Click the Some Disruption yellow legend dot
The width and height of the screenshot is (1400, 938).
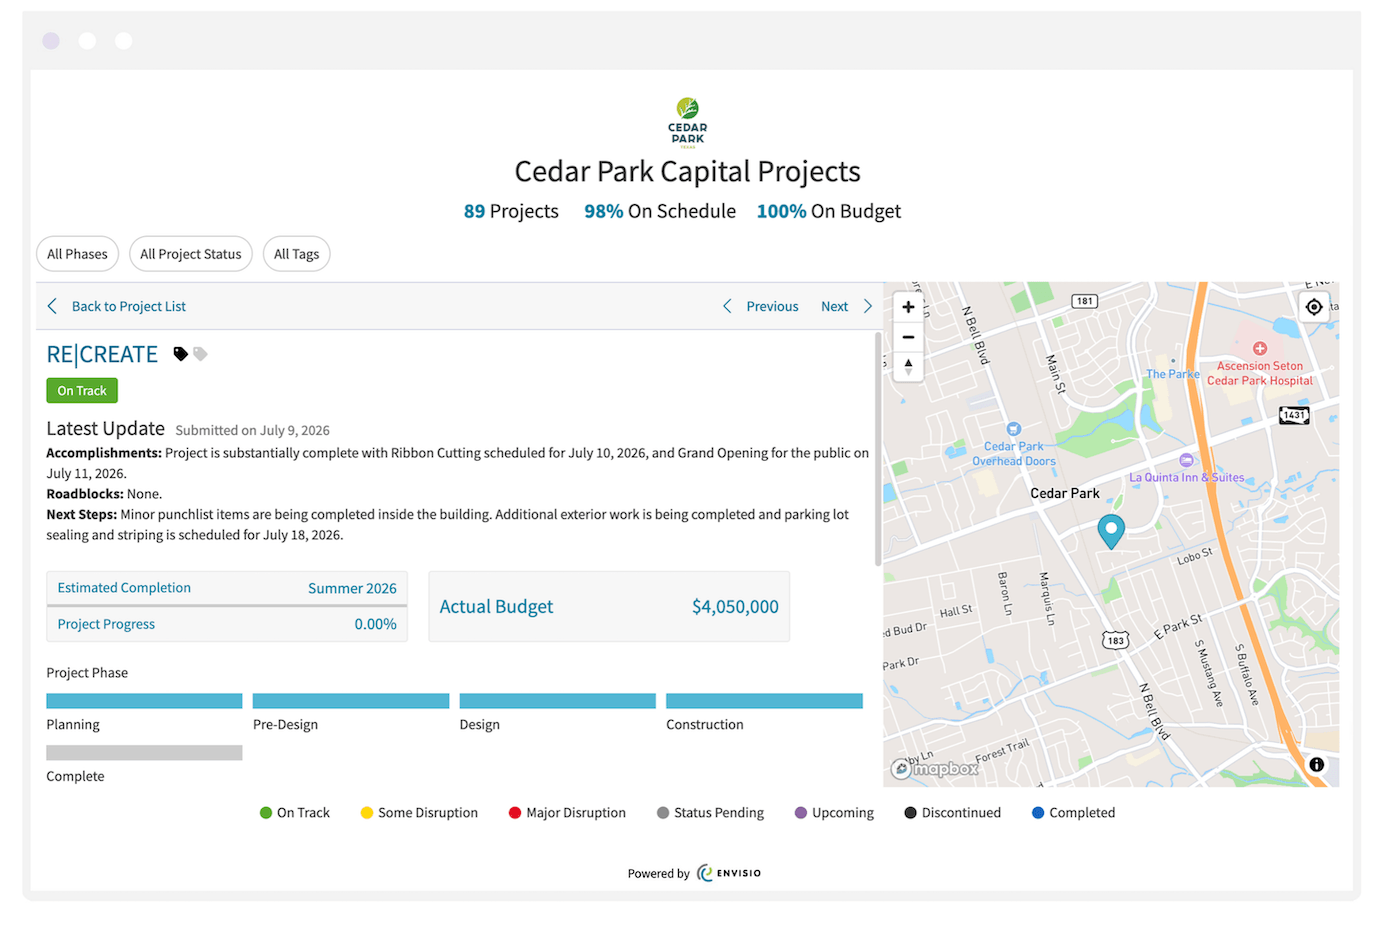point(367,813)
